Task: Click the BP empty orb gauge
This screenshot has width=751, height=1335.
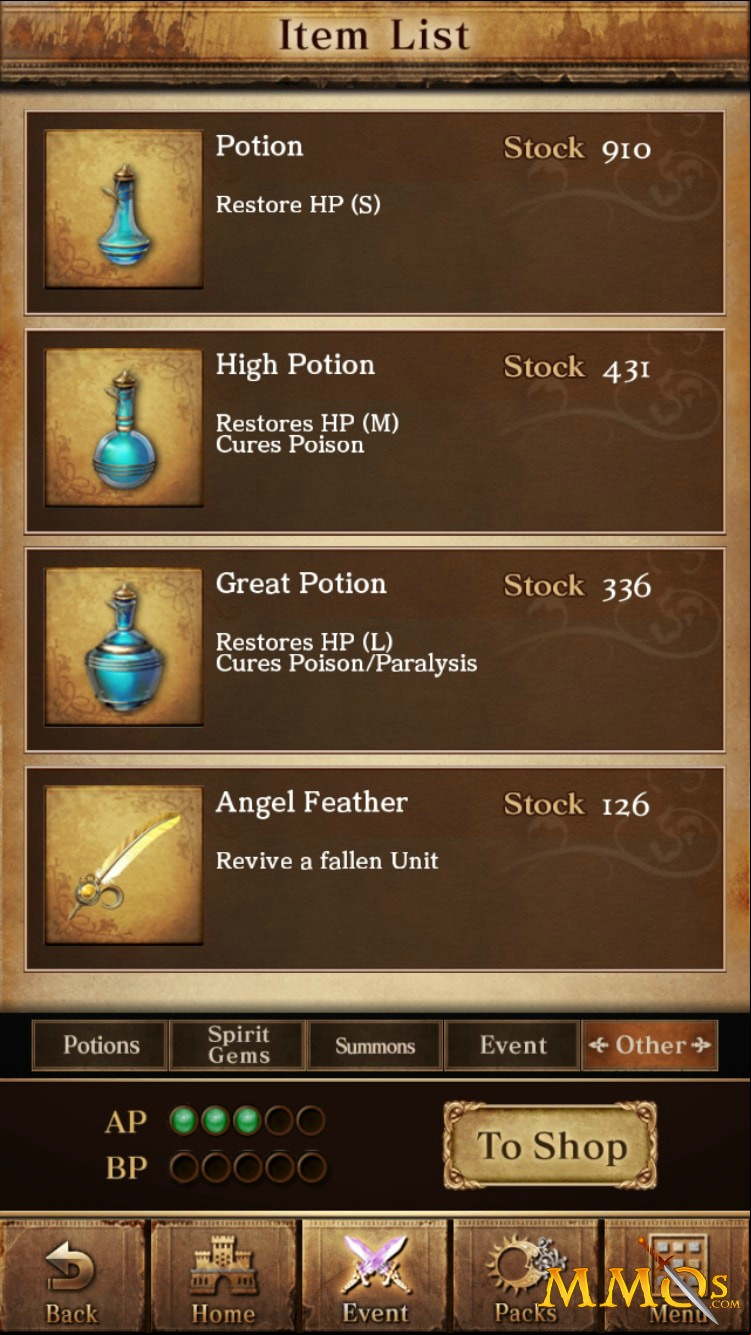Action: pos(248,1166)
